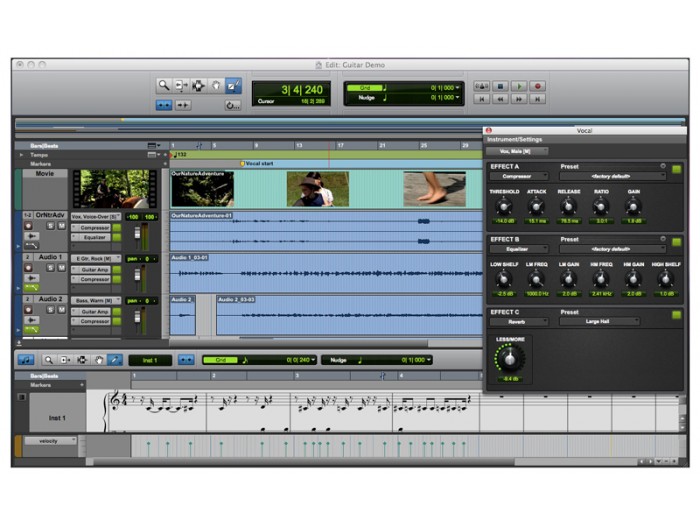
Task: Select the MIDI editor Selector tool
Action: pos(82,360)
